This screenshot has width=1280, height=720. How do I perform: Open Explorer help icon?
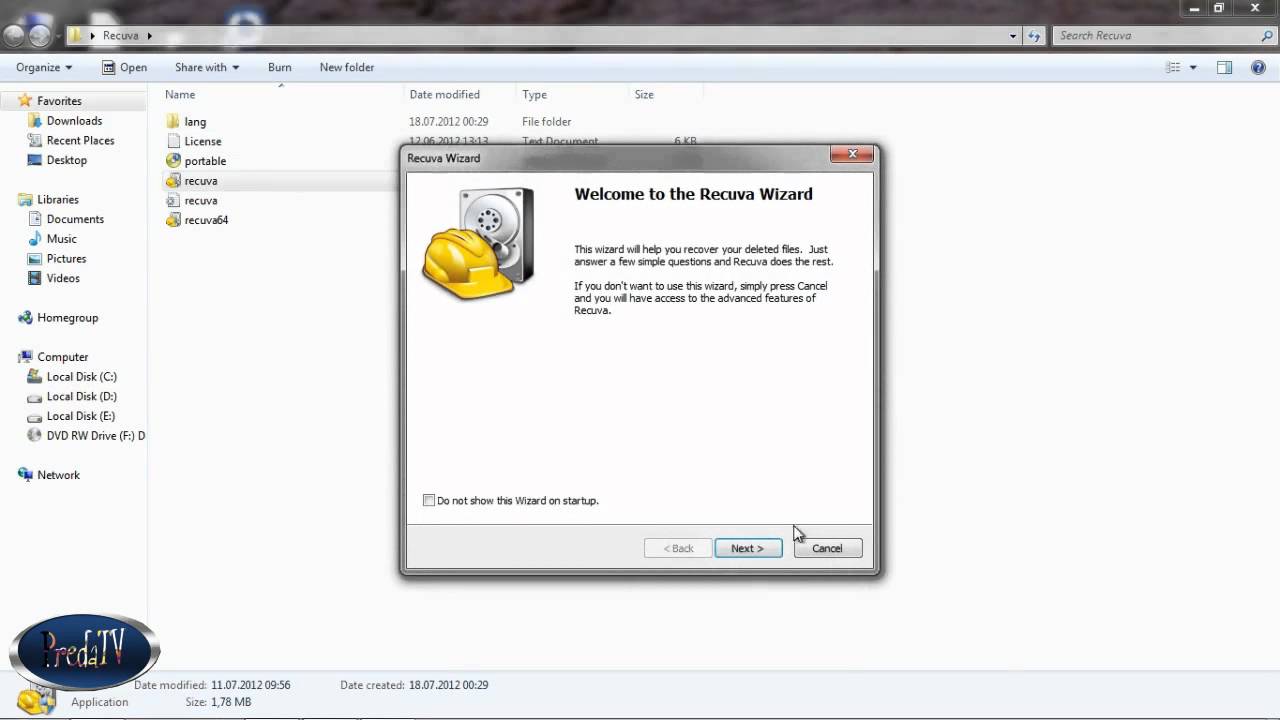coord(1258,67)
